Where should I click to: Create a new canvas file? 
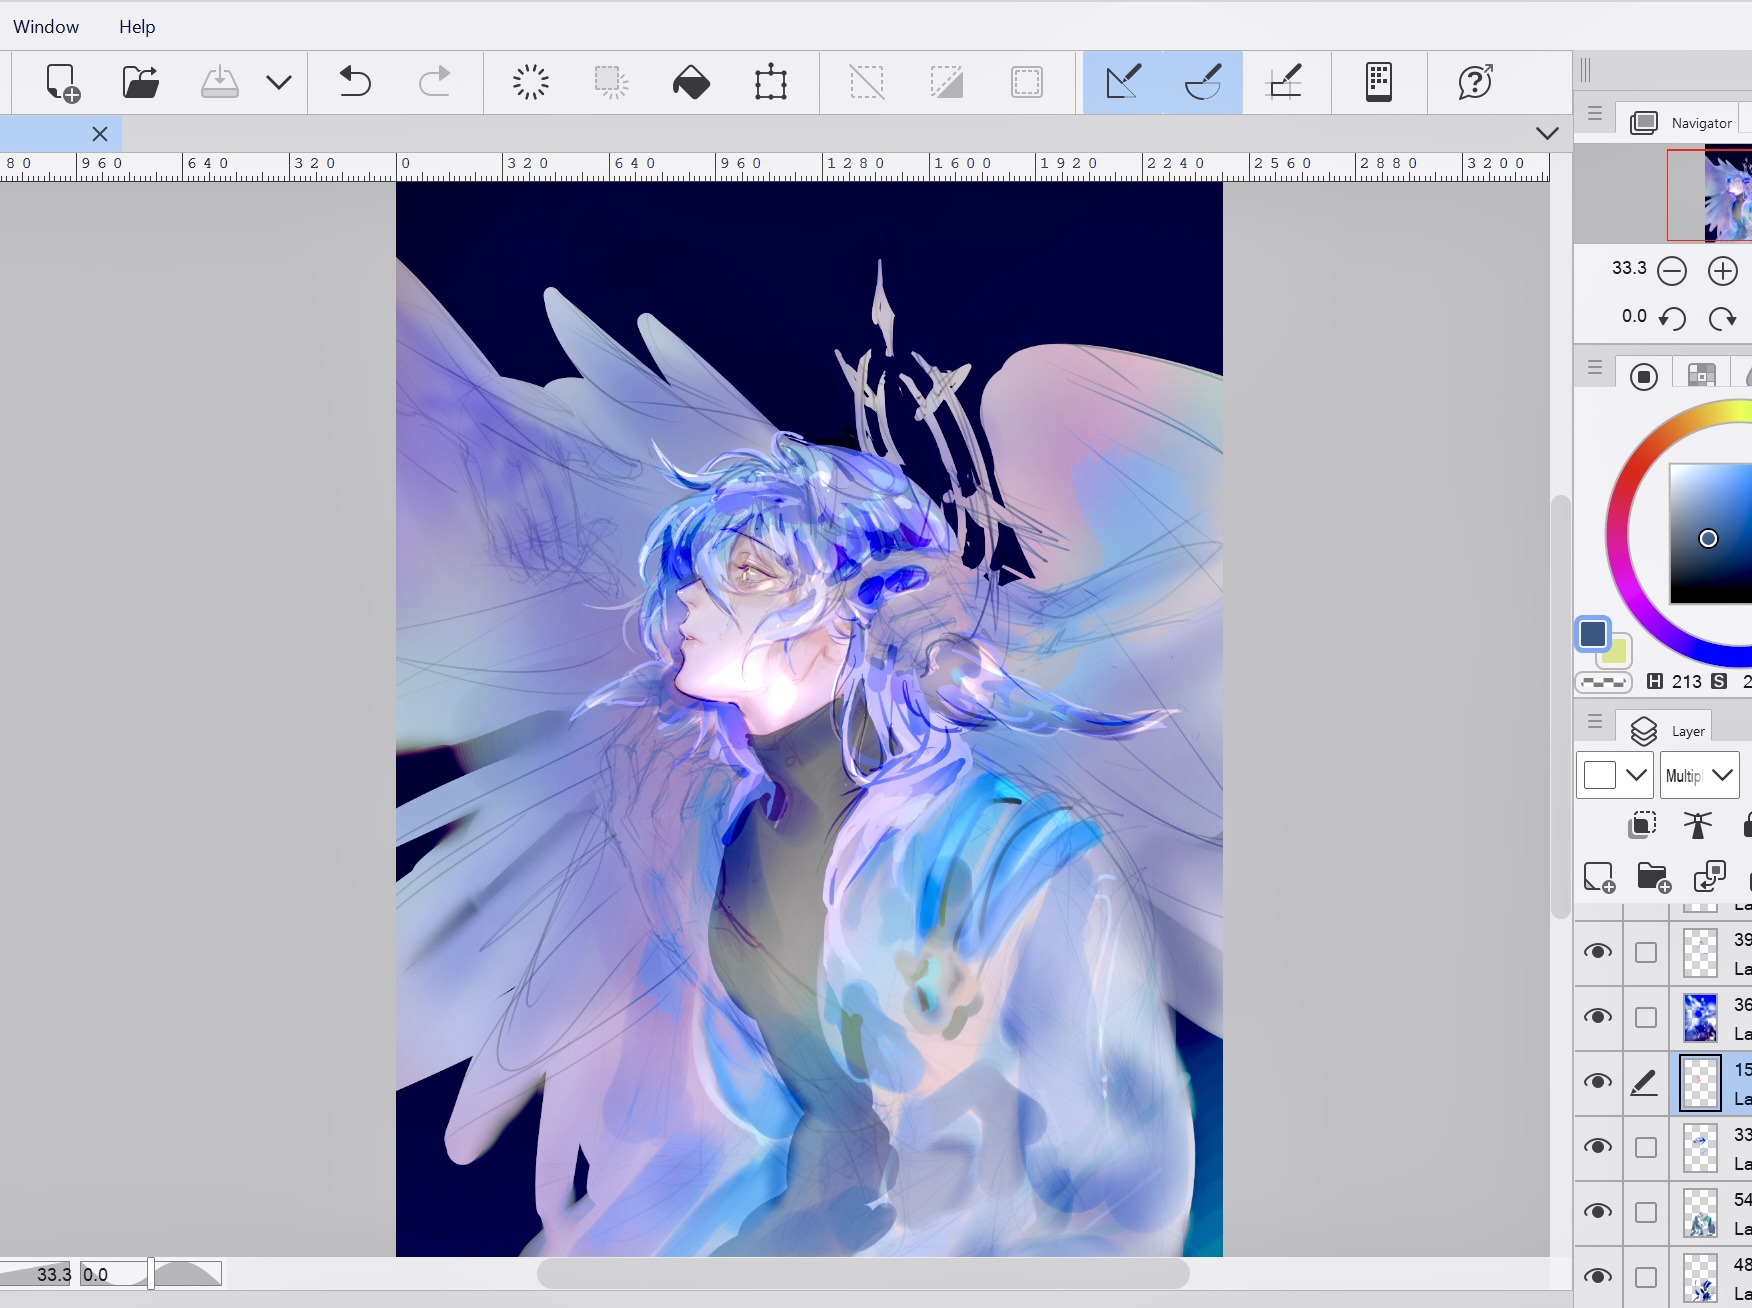63,83
